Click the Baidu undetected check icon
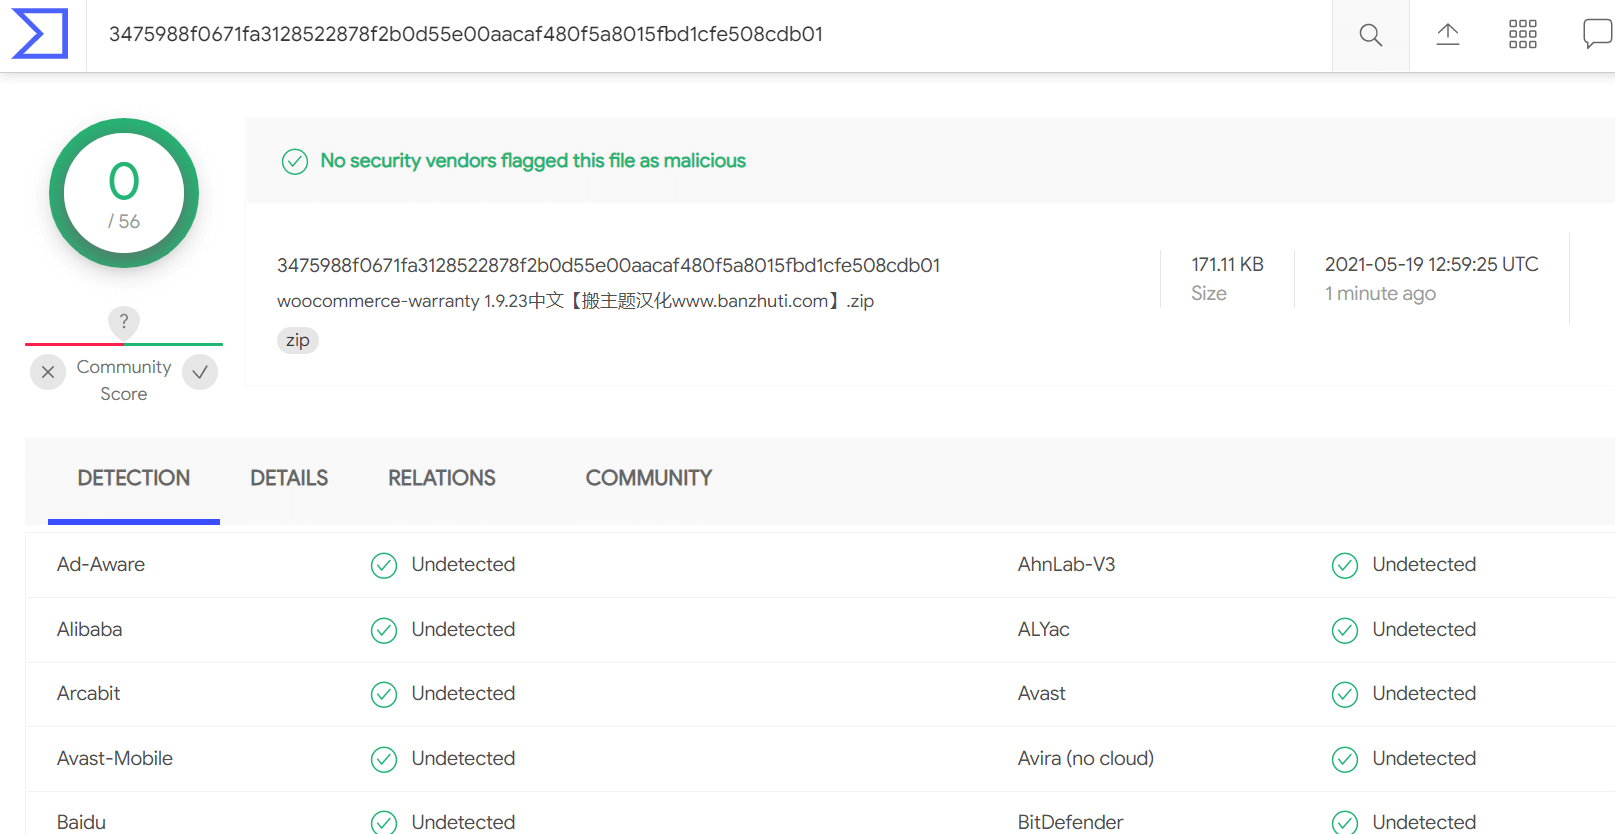Viewport: 1615px width, 834px height. tap(384, 822)
